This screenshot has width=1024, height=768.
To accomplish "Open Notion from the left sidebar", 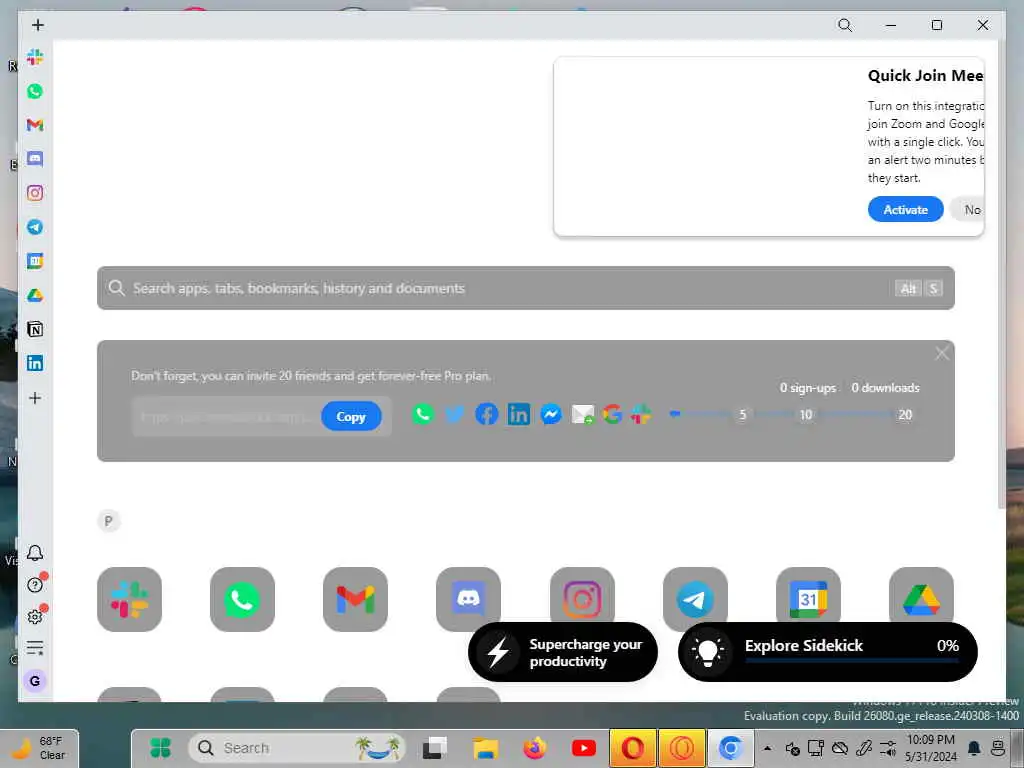I will pyautogui.click(x=35, y=329).
